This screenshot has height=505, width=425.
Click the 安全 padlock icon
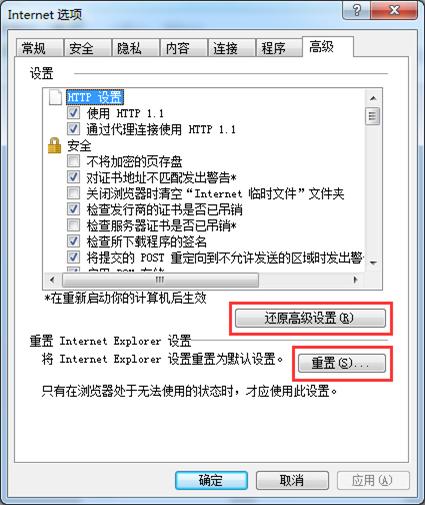[x=54, y=146]
